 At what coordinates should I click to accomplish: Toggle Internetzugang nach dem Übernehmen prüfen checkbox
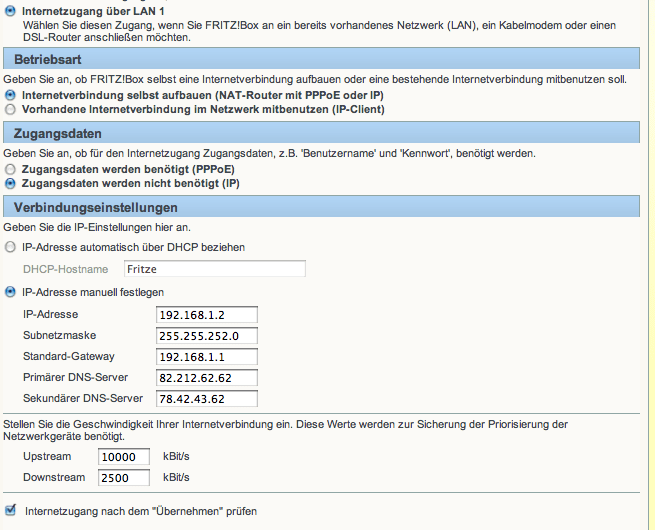pyautogui.click(x=10, y=510)
